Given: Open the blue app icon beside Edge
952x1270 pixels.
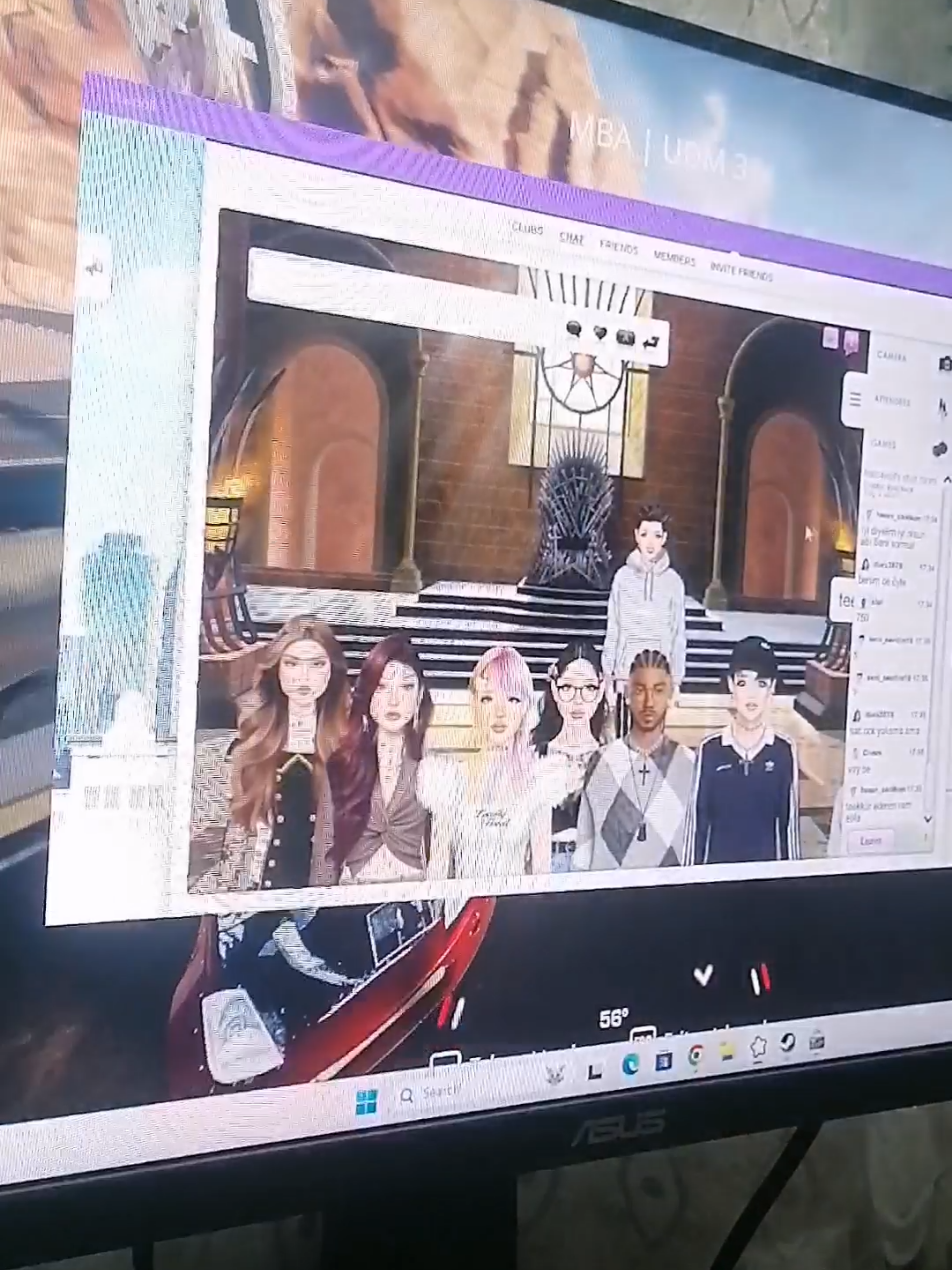Looking at the screenshot, I should [x=663, y=1060].
